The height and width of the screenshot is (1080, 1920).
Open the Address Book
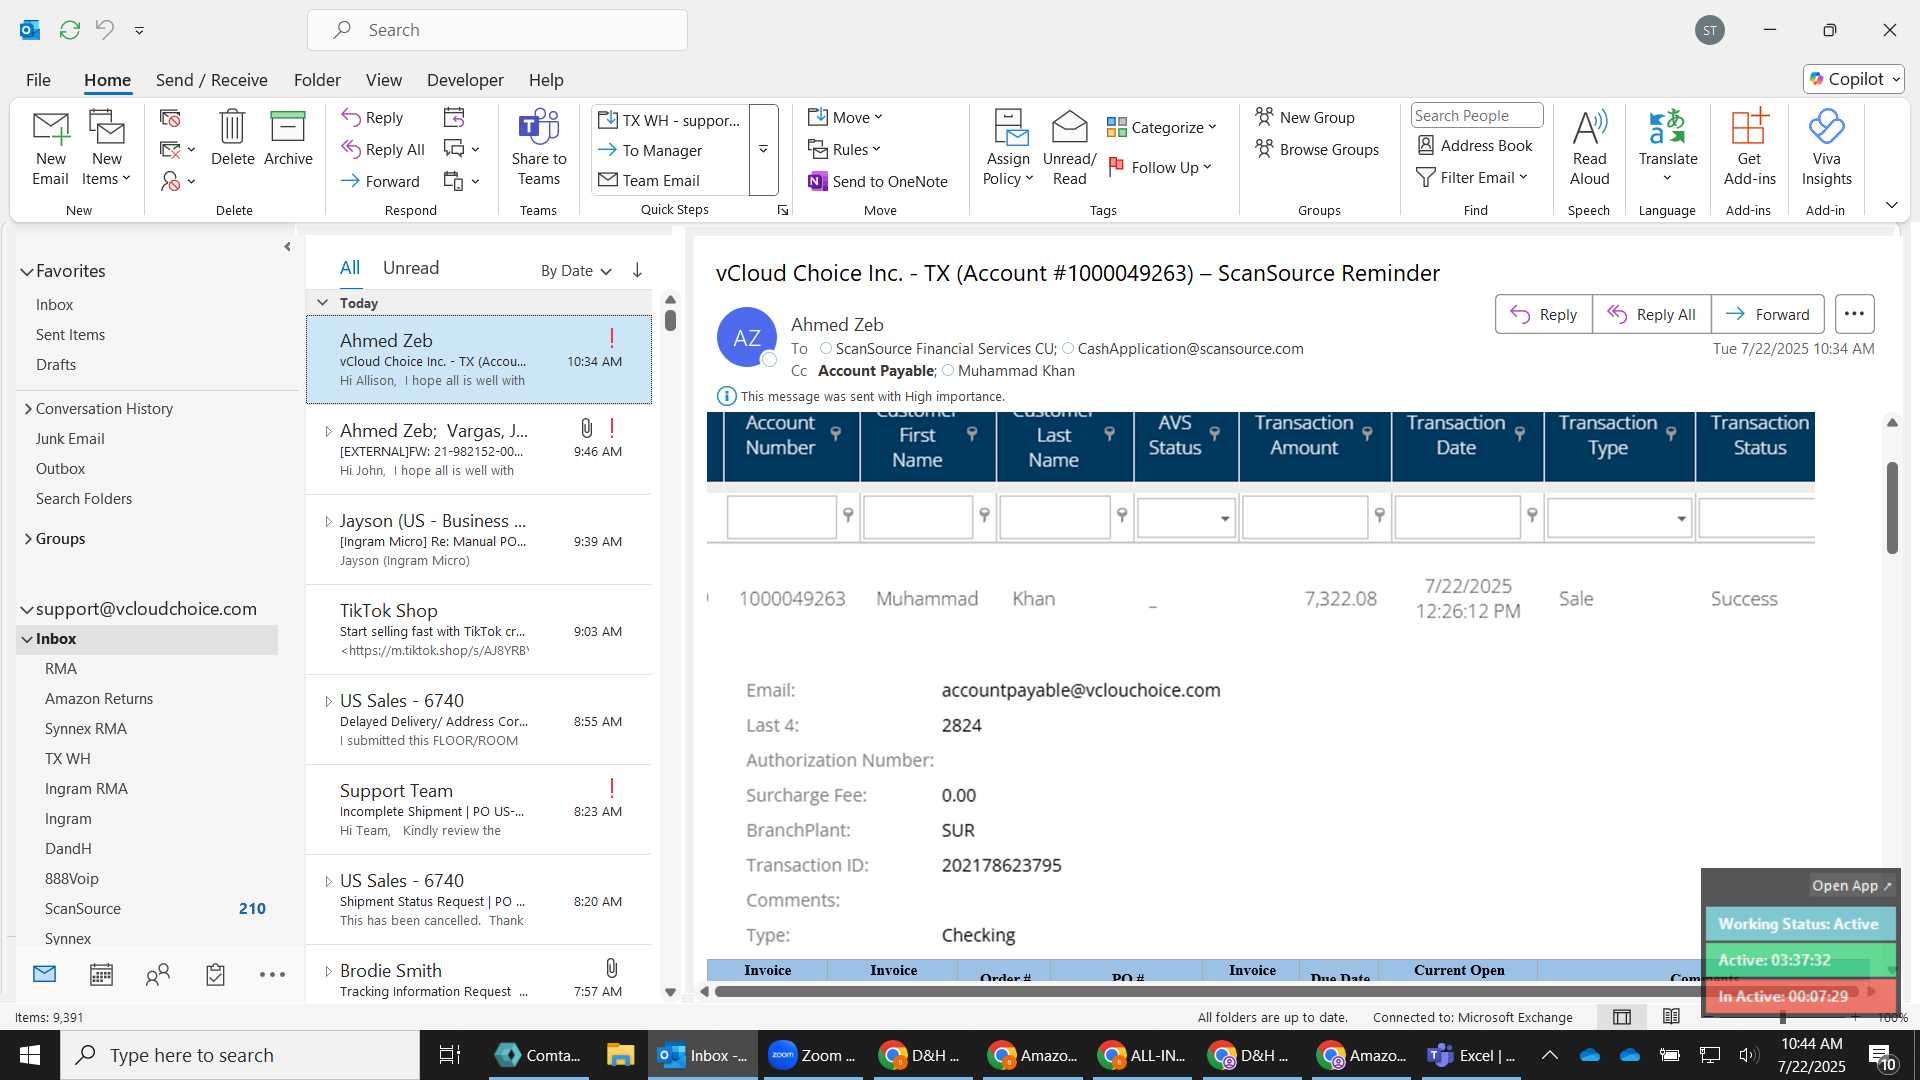click(1475, 145)
